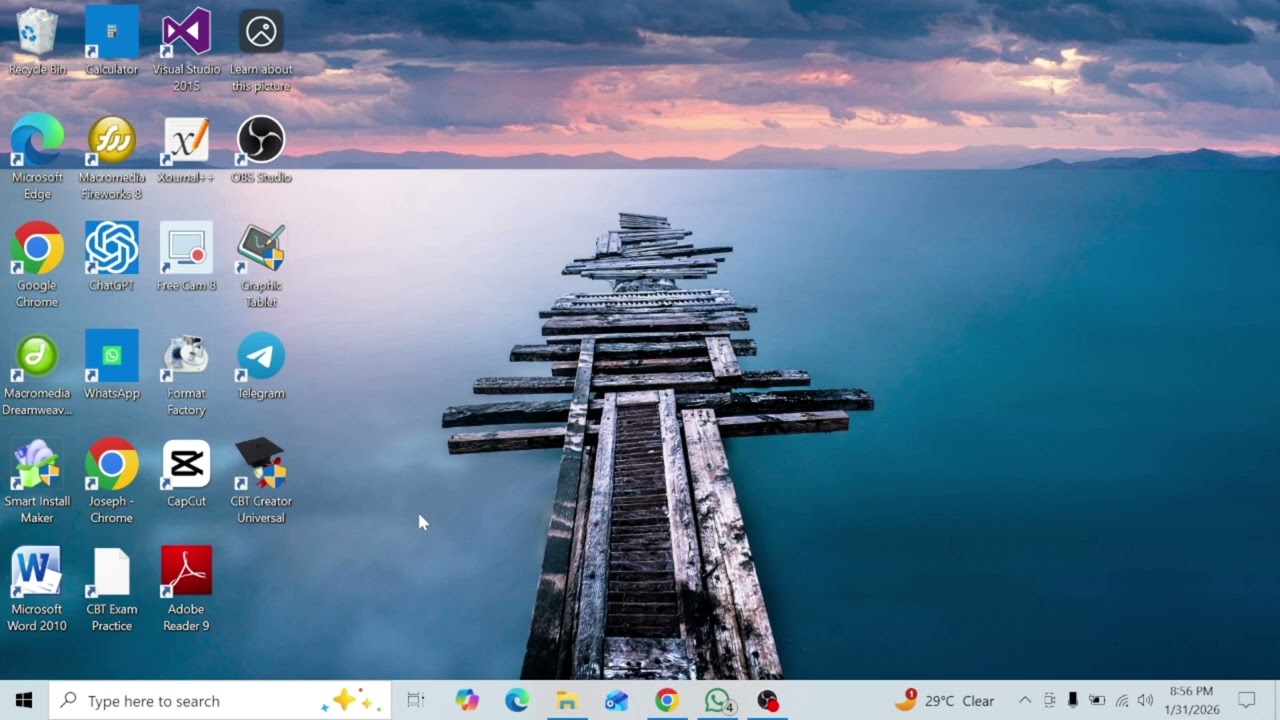Click the Meet Now tray icon
This screenshot has height=720, width=1280.
point(1049,701)
